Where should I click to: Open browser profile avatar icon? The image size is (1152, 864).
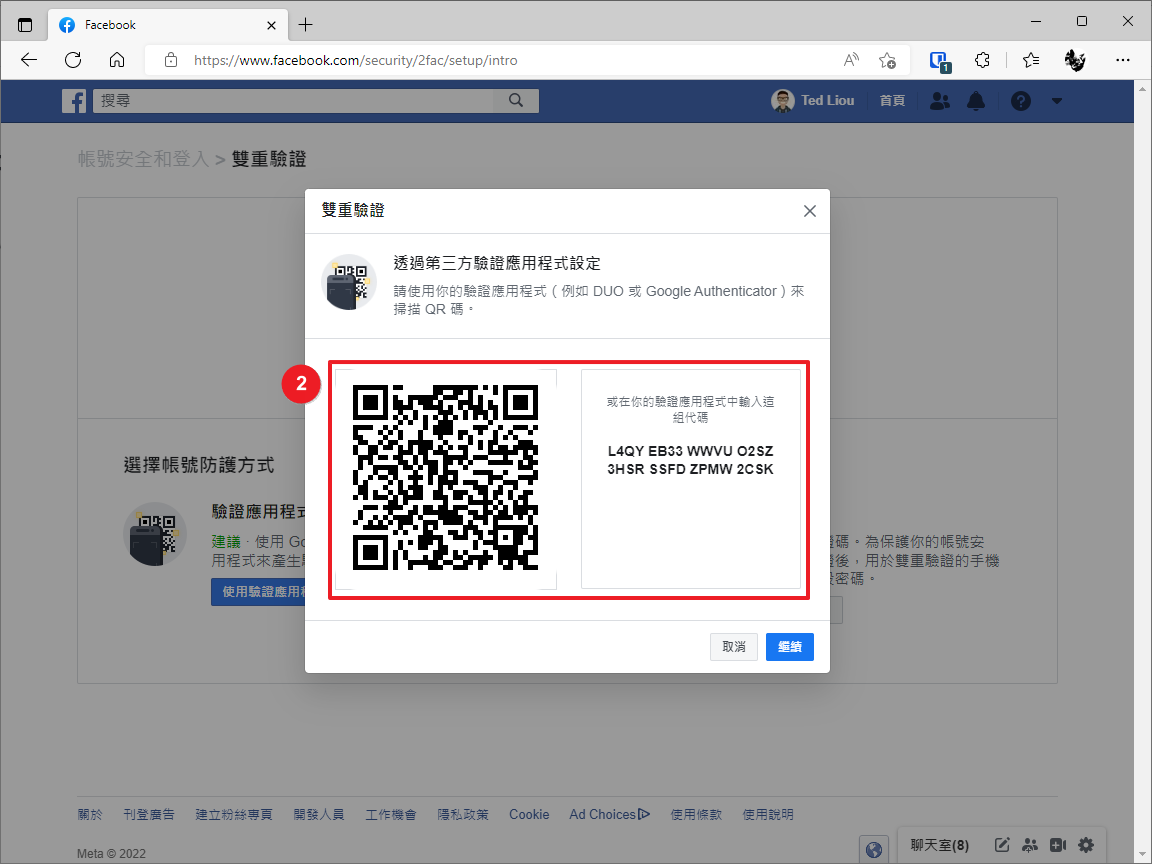point(1075,60)
